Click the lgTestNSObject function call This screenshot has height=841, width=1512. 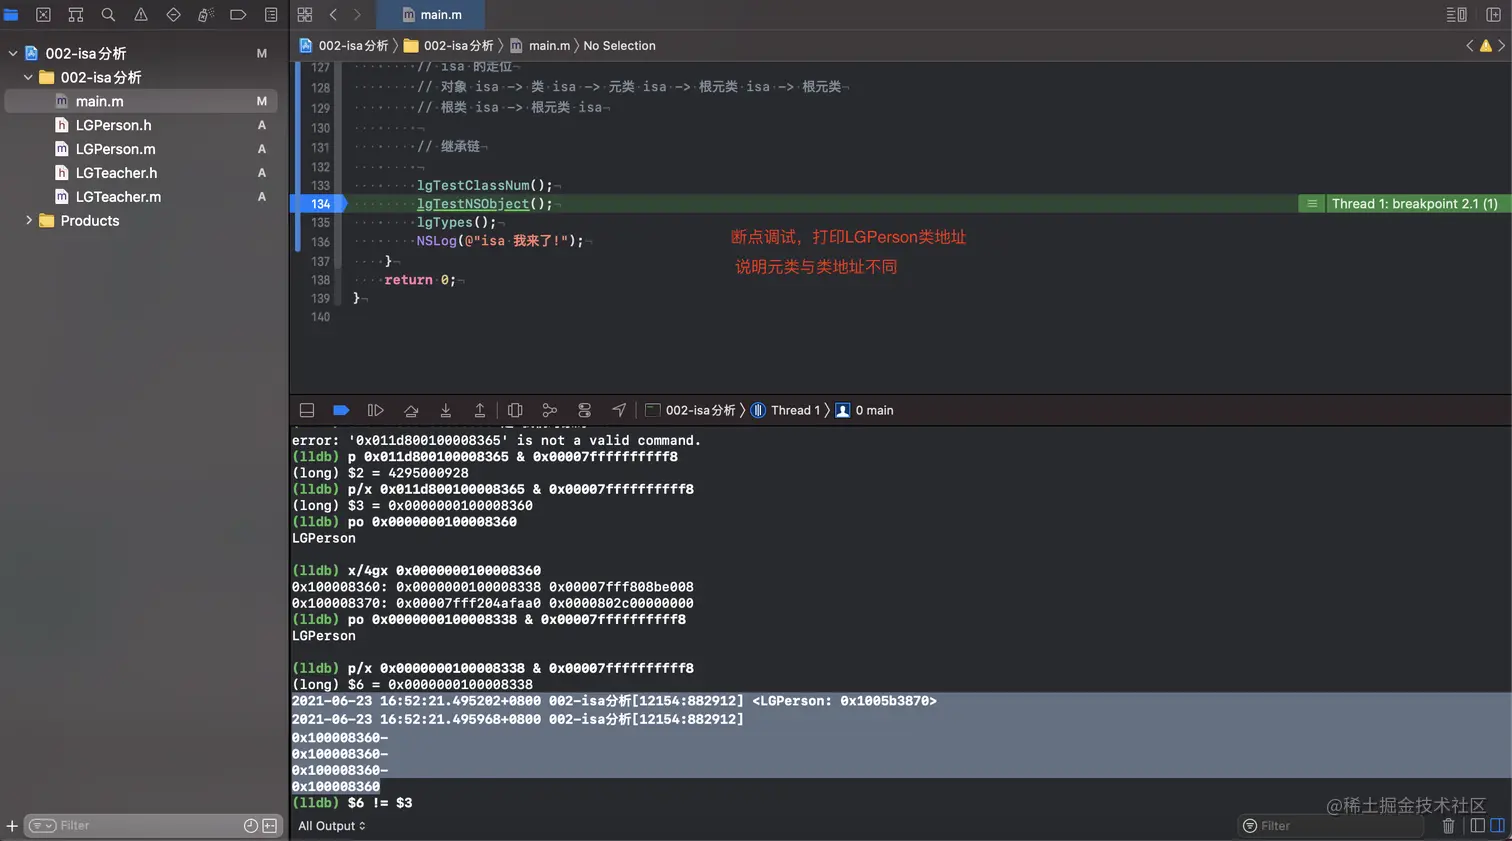tap(473, 204)
